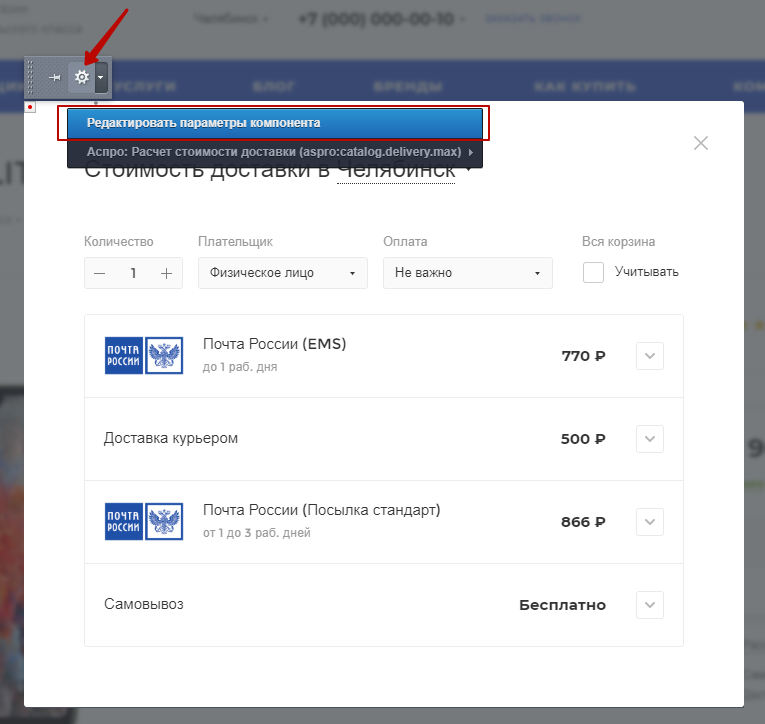
Task: Expand the 'Самовывоз' row chevron
Action: (649, 605)
